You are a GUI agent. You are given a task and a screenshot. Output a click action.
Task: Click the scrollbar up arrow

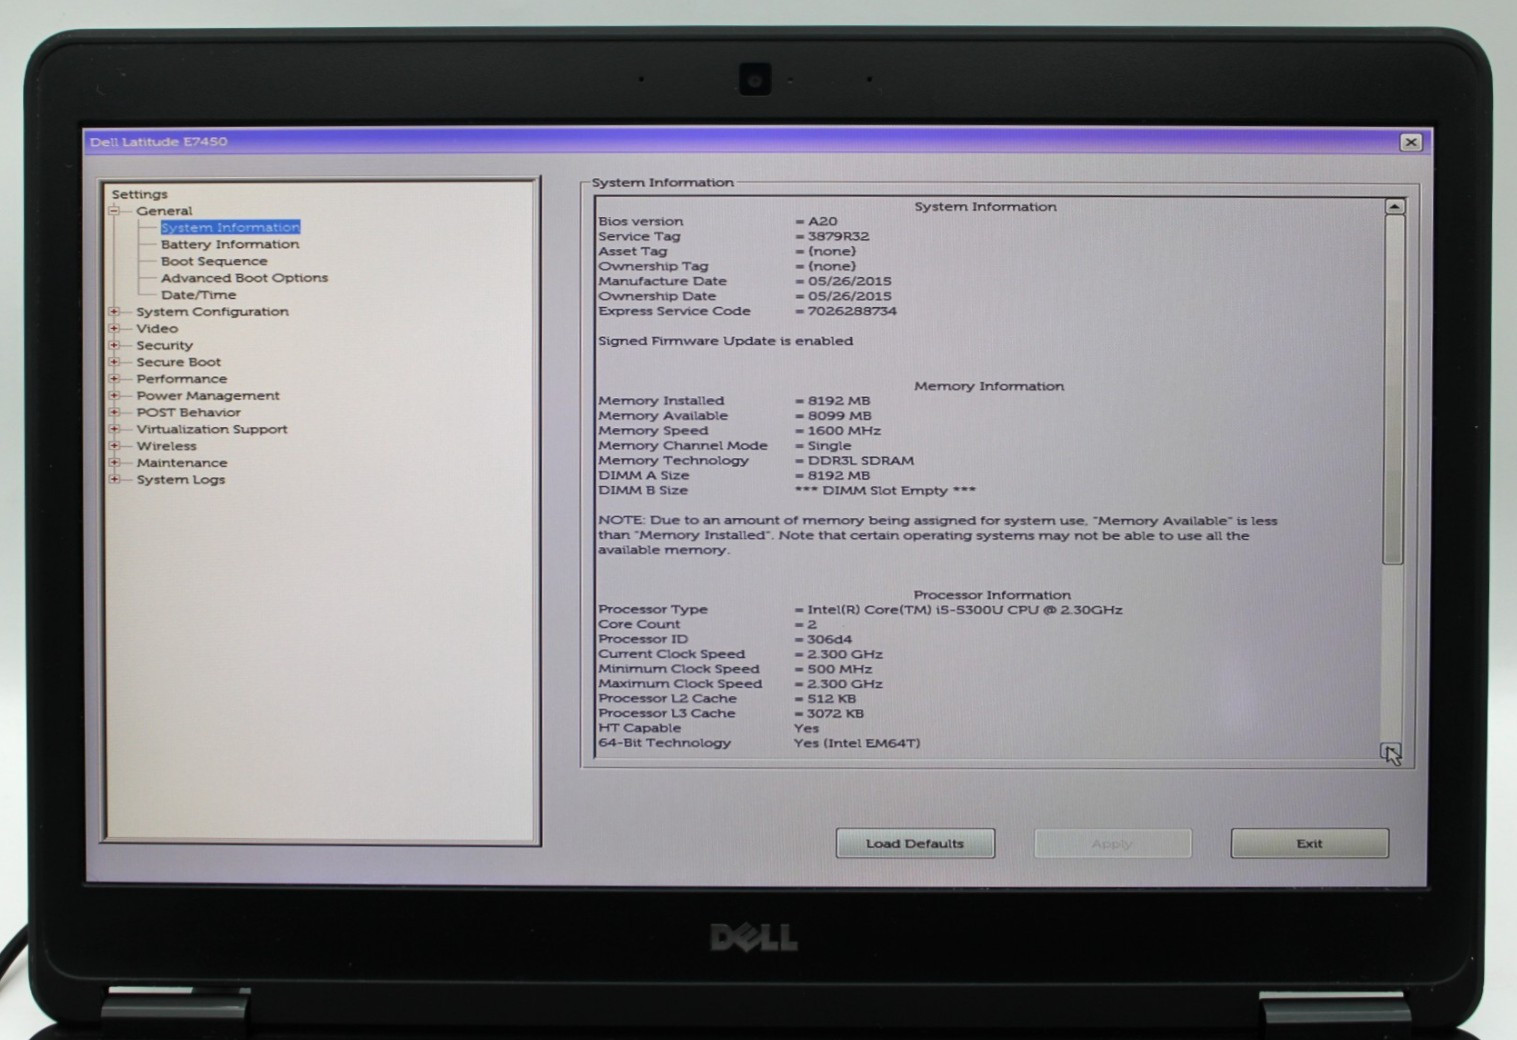point(1394,206)
